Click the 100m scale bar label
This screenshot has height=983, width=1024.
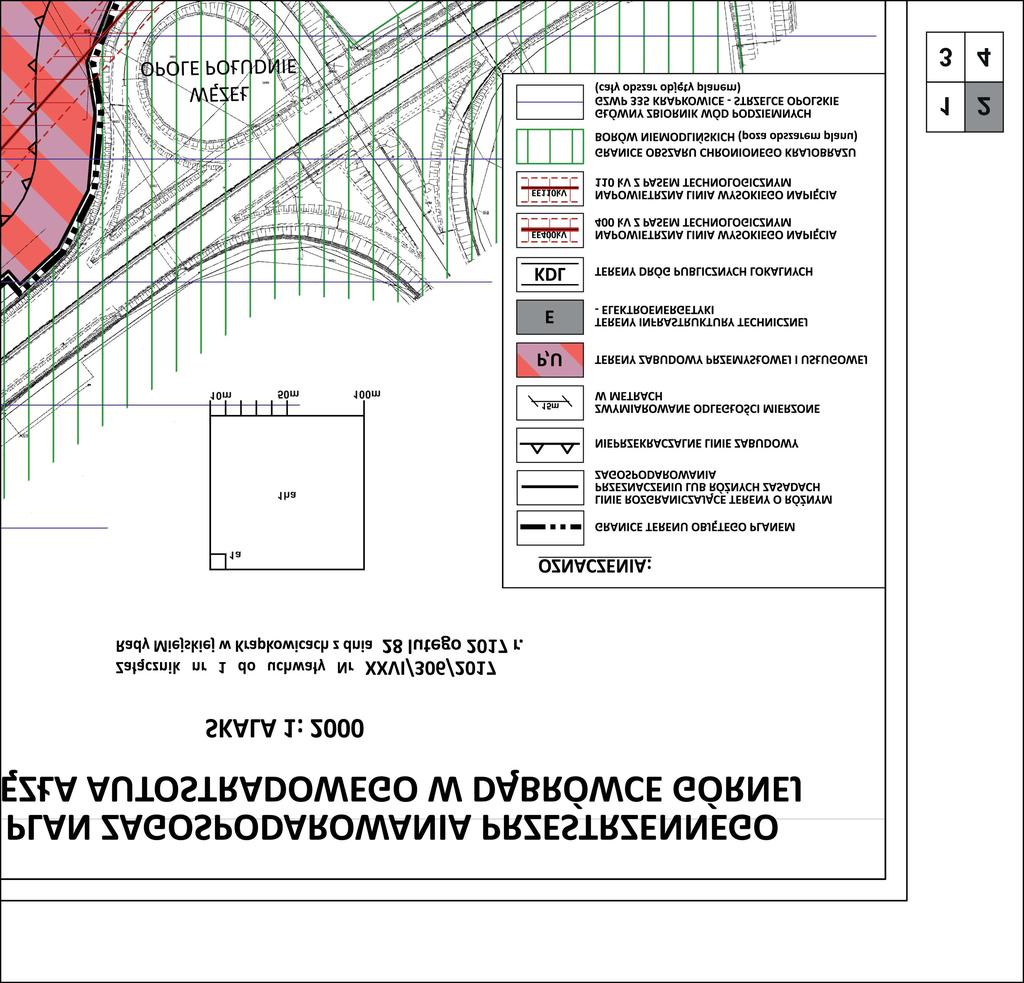367,395
